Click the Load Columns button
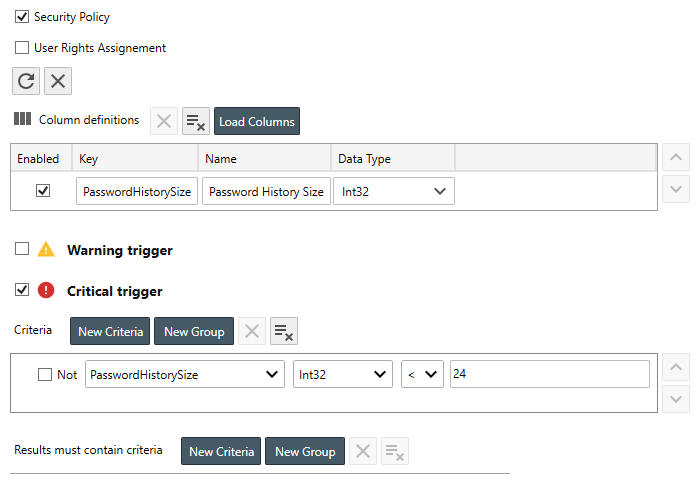The image size is (700, 484). coord(257,121)
